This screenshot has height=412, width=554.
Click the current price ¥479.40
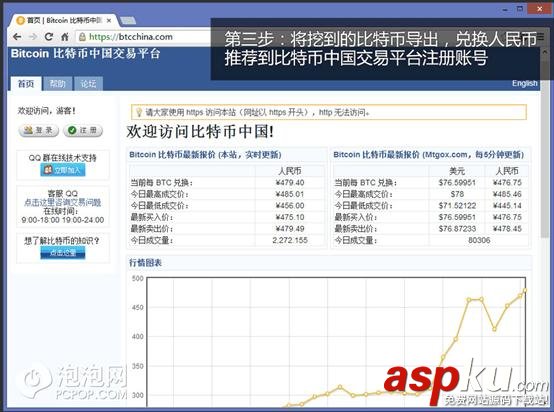(x=290, y=183)
